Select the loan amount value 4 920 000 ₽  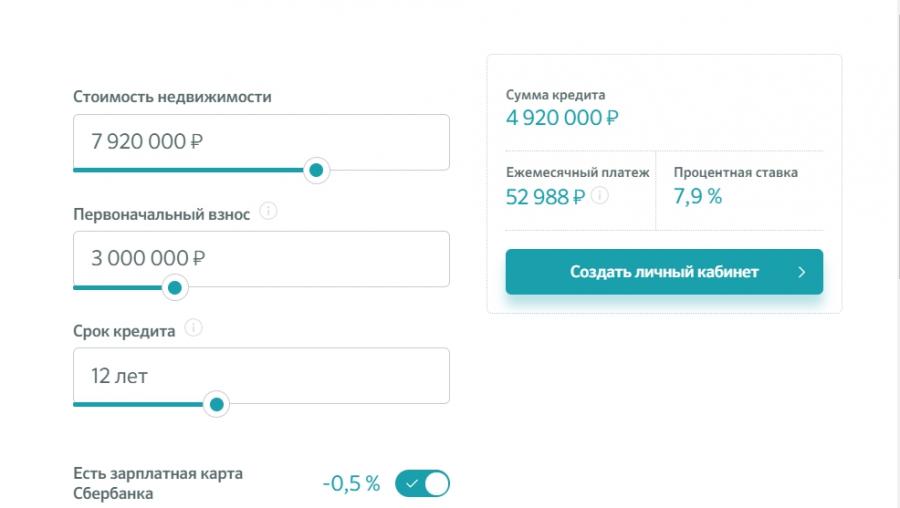[562, 118]
